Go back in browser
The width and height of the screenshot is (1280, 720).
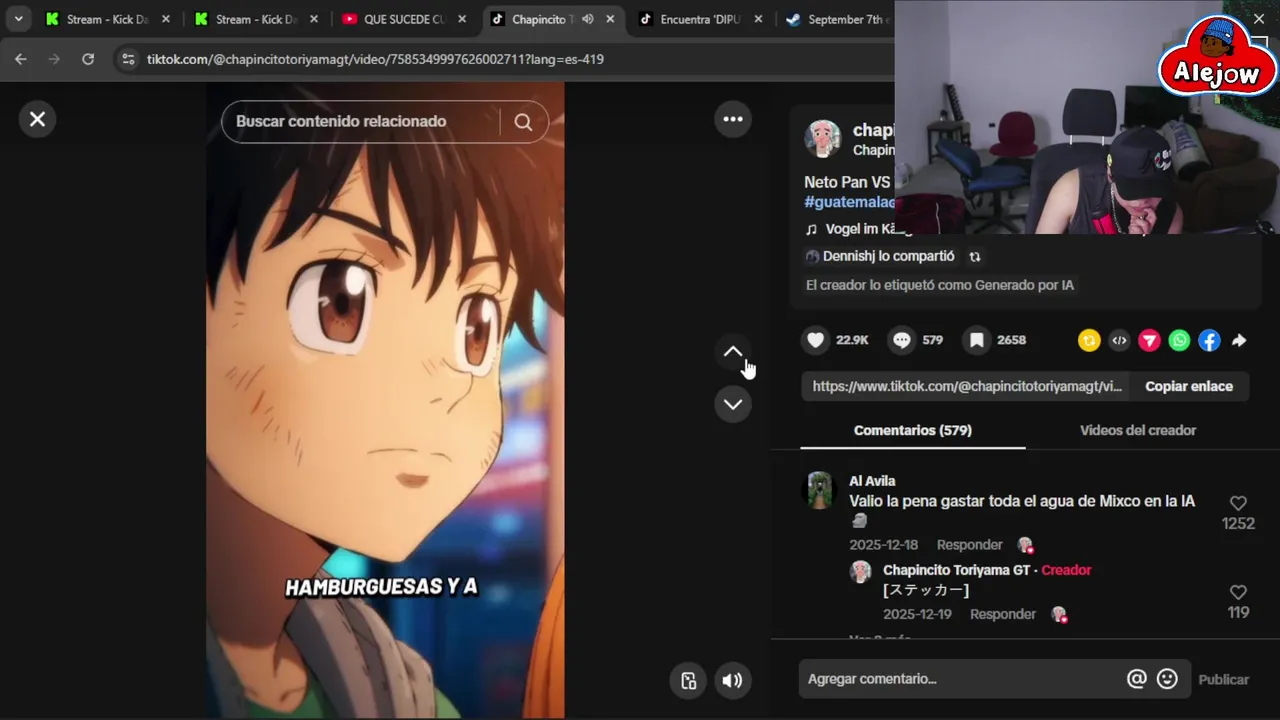coord(21,59)
